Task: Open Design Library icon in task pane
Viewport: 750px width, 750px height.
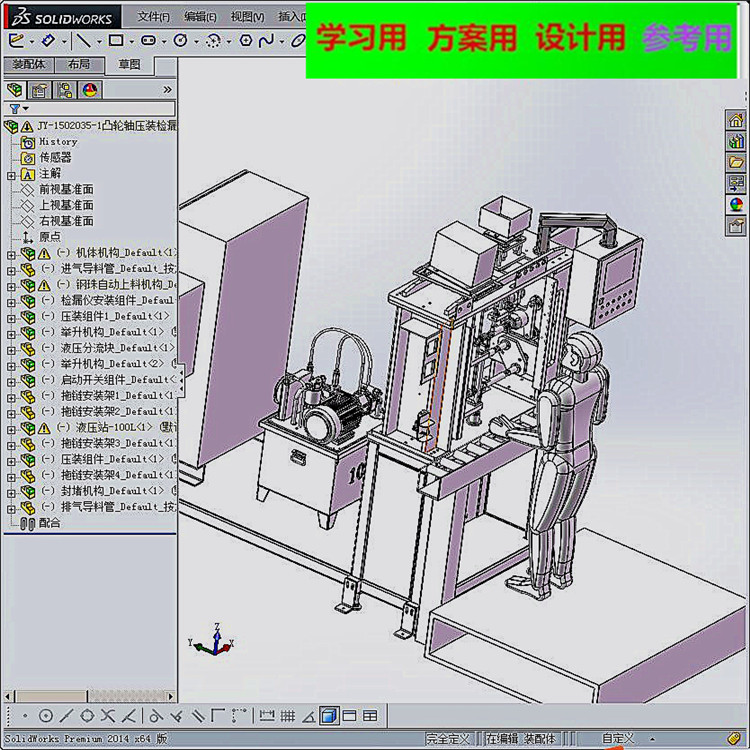Action: 736,141
